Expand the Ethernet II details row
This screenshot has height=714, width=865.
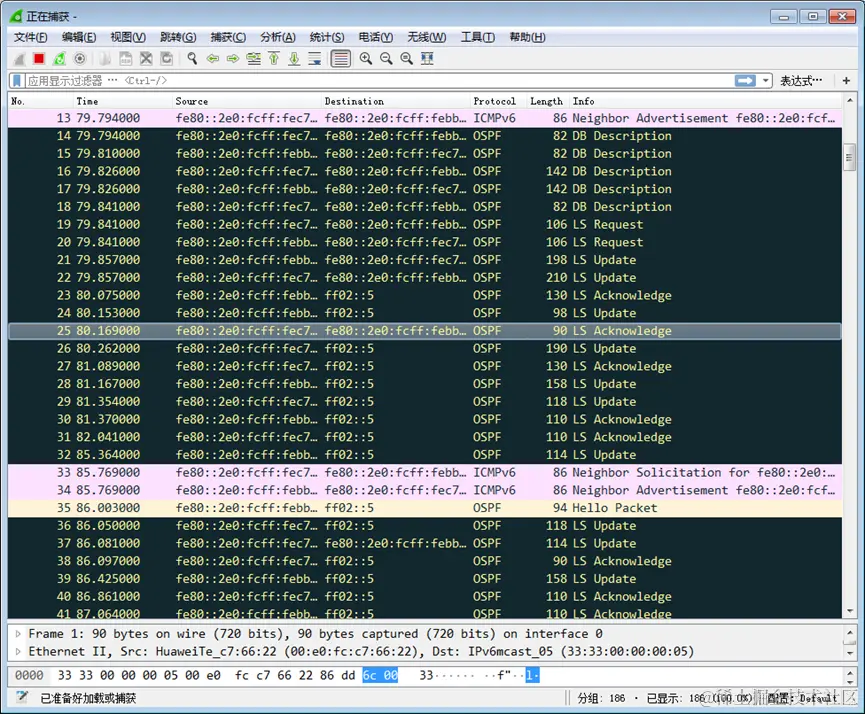pos(18,652)
